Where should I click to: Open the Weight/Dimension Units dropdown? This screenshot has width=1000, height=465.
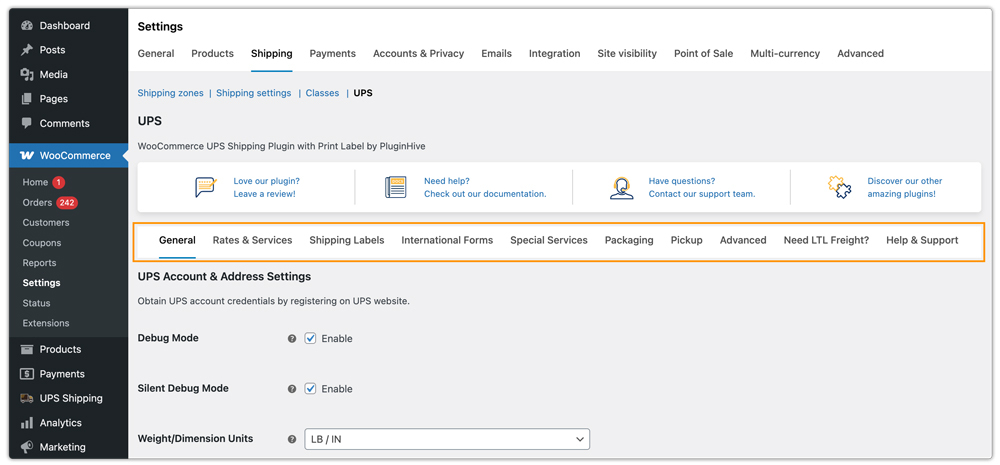click(447, 439)
